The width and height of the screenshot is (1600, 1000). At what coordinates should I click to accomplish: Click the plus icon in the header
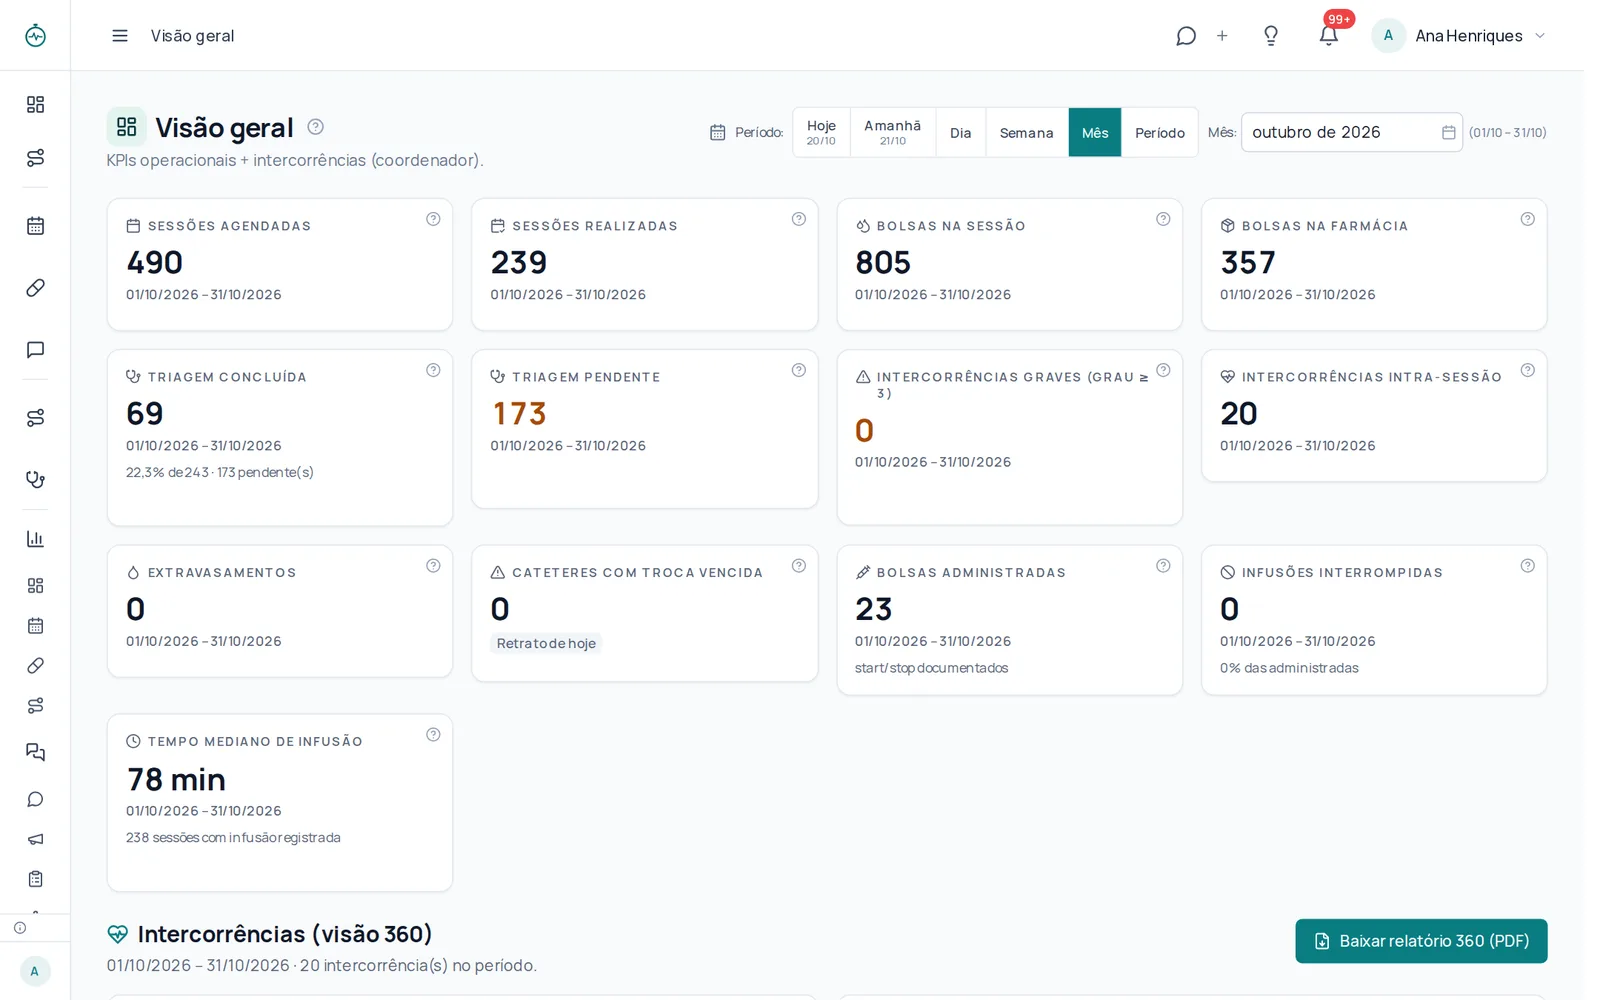[x=1222, y=36]
